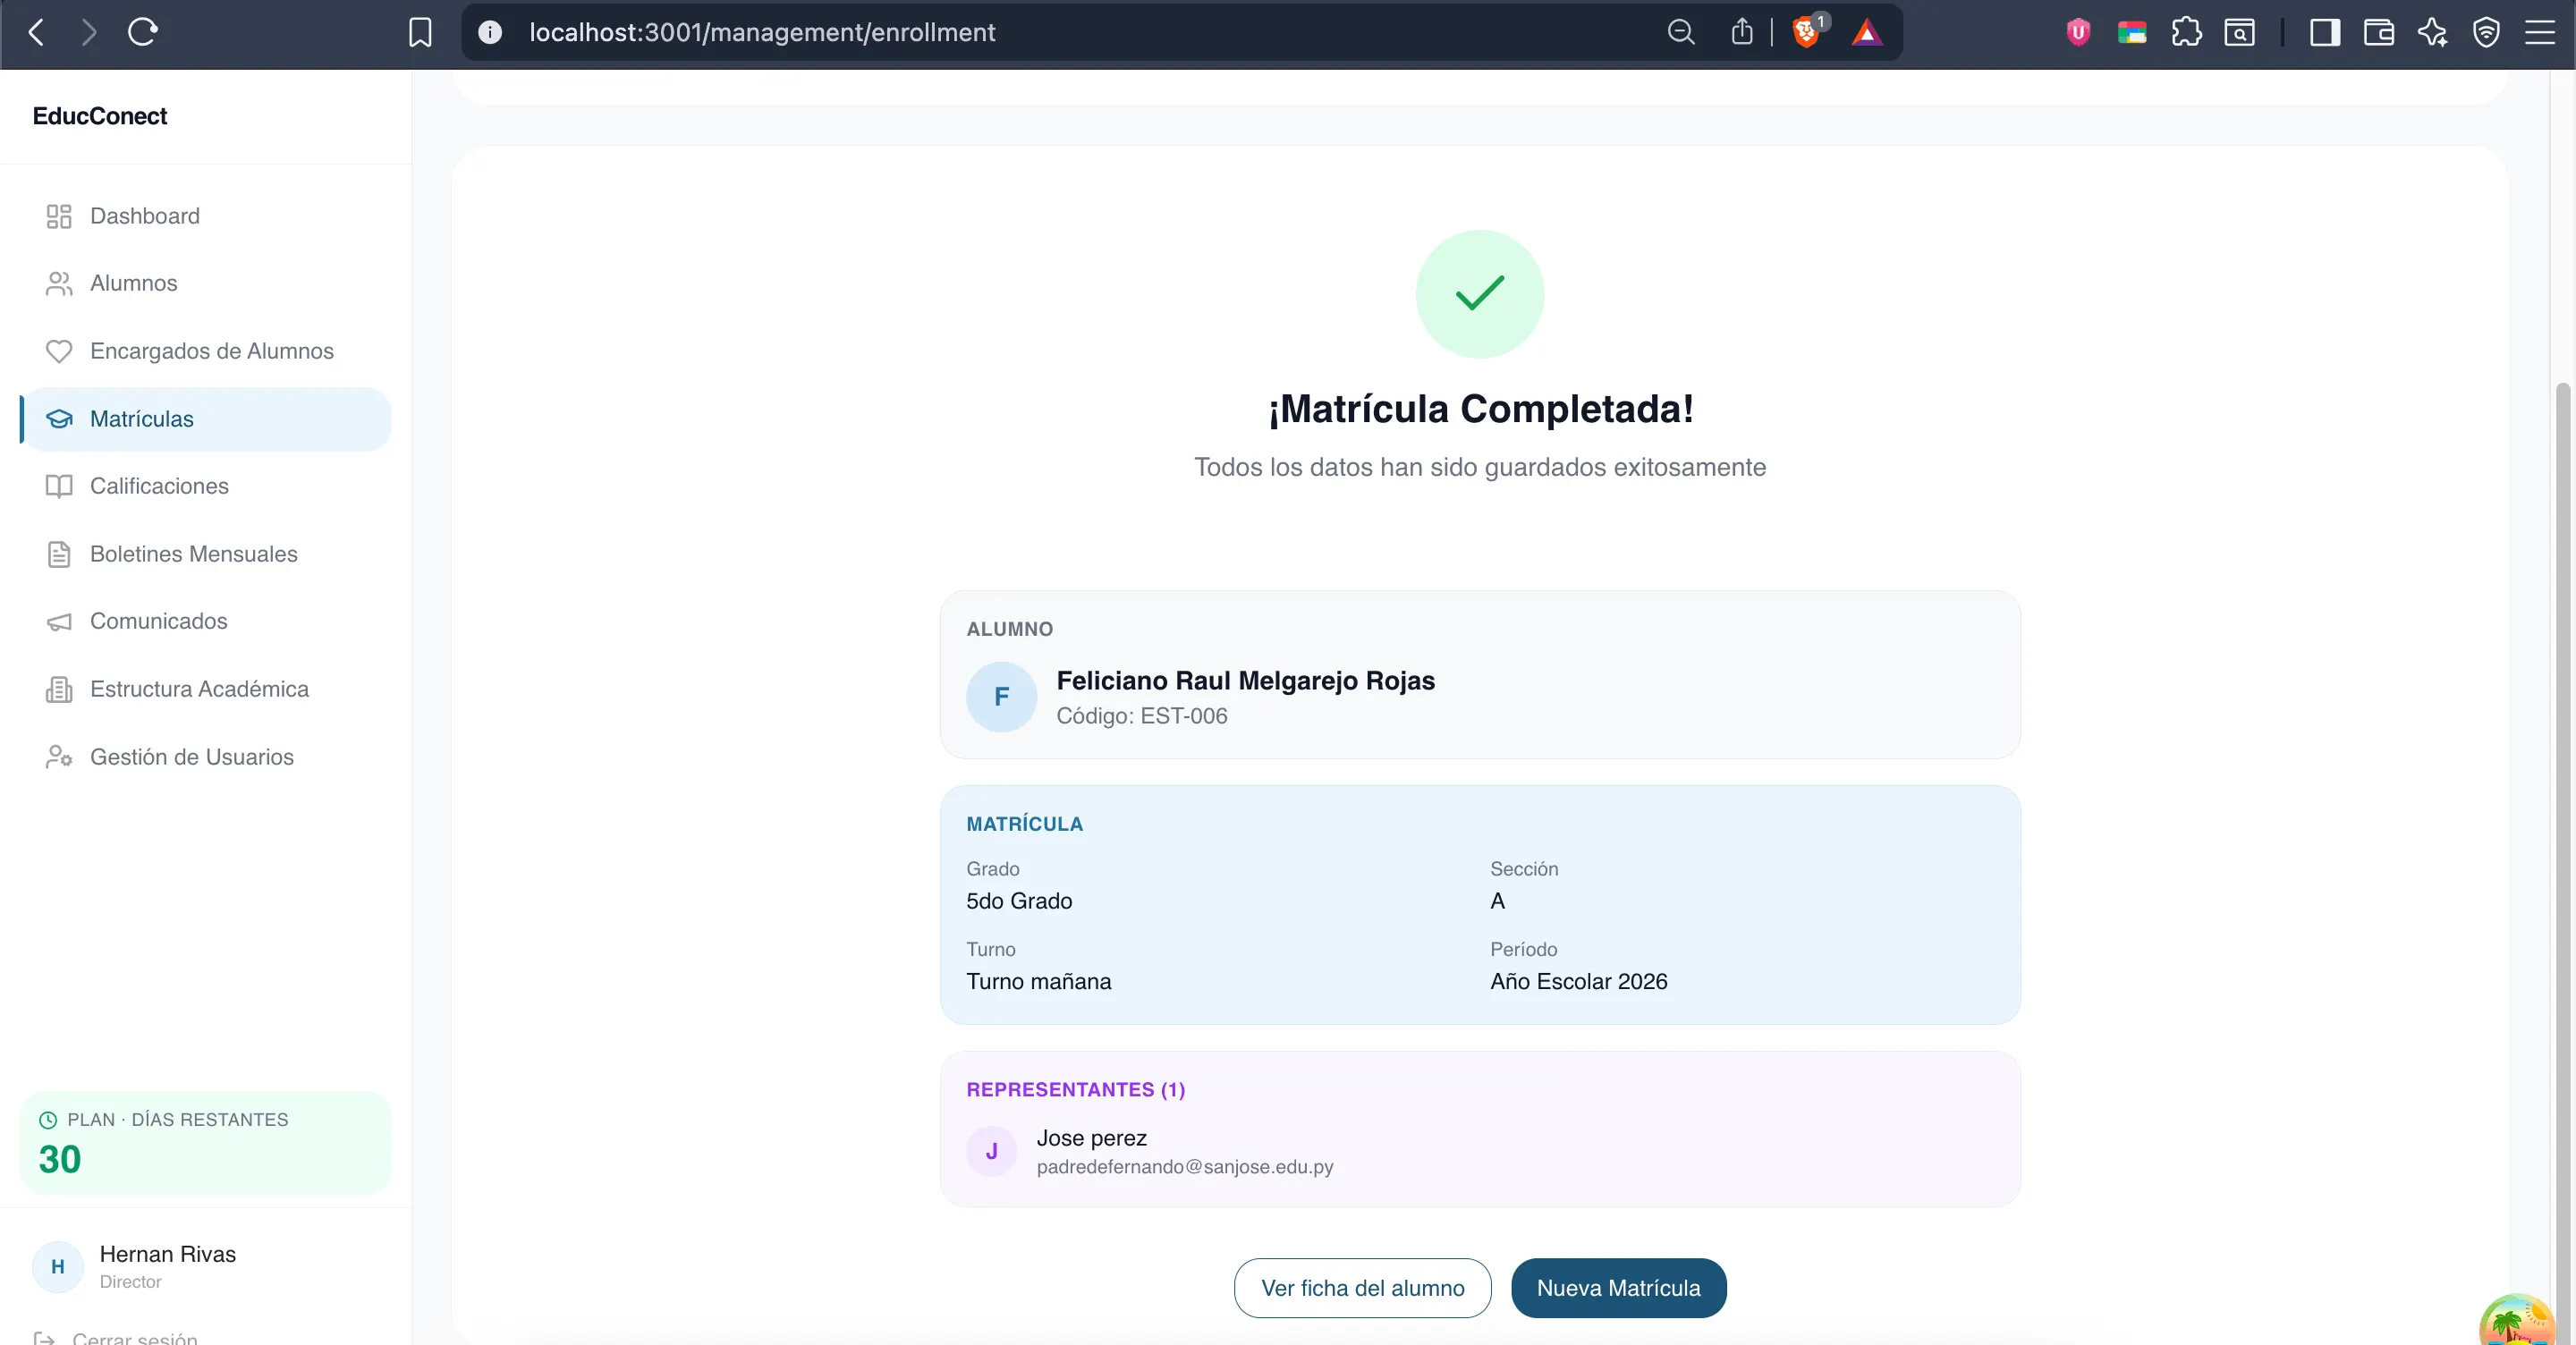Image resolution: width=2576 pixels, height=1345 pixels.
Task: Click the Nueva Matrícula button
Action: [1618, 1288]
